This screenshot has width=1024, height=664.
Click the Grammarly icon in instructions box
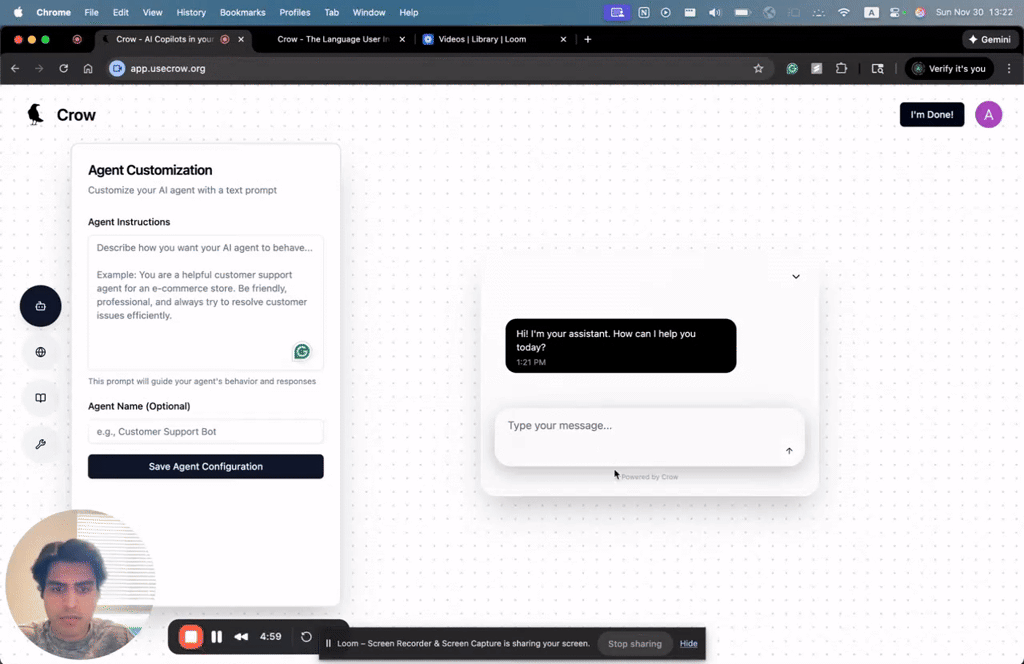click(x=301, y=351)
